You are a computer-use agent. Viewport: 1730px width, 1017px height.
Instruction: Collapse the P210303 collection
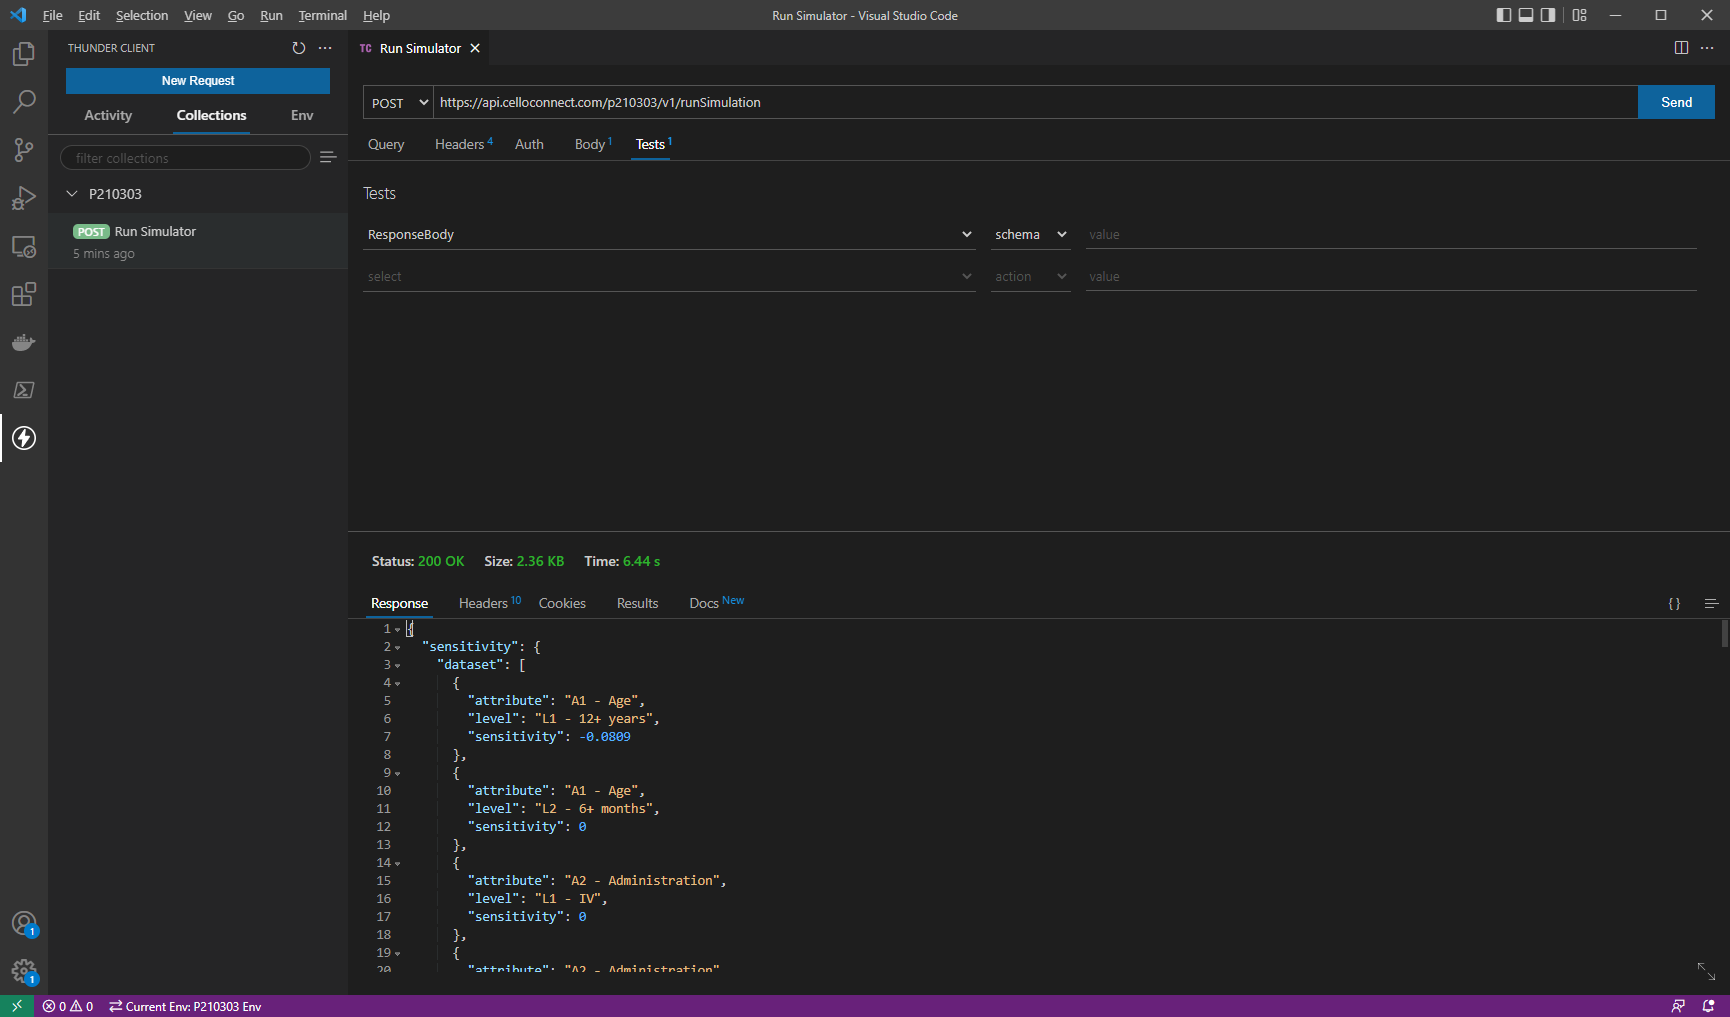pos(71,193)
